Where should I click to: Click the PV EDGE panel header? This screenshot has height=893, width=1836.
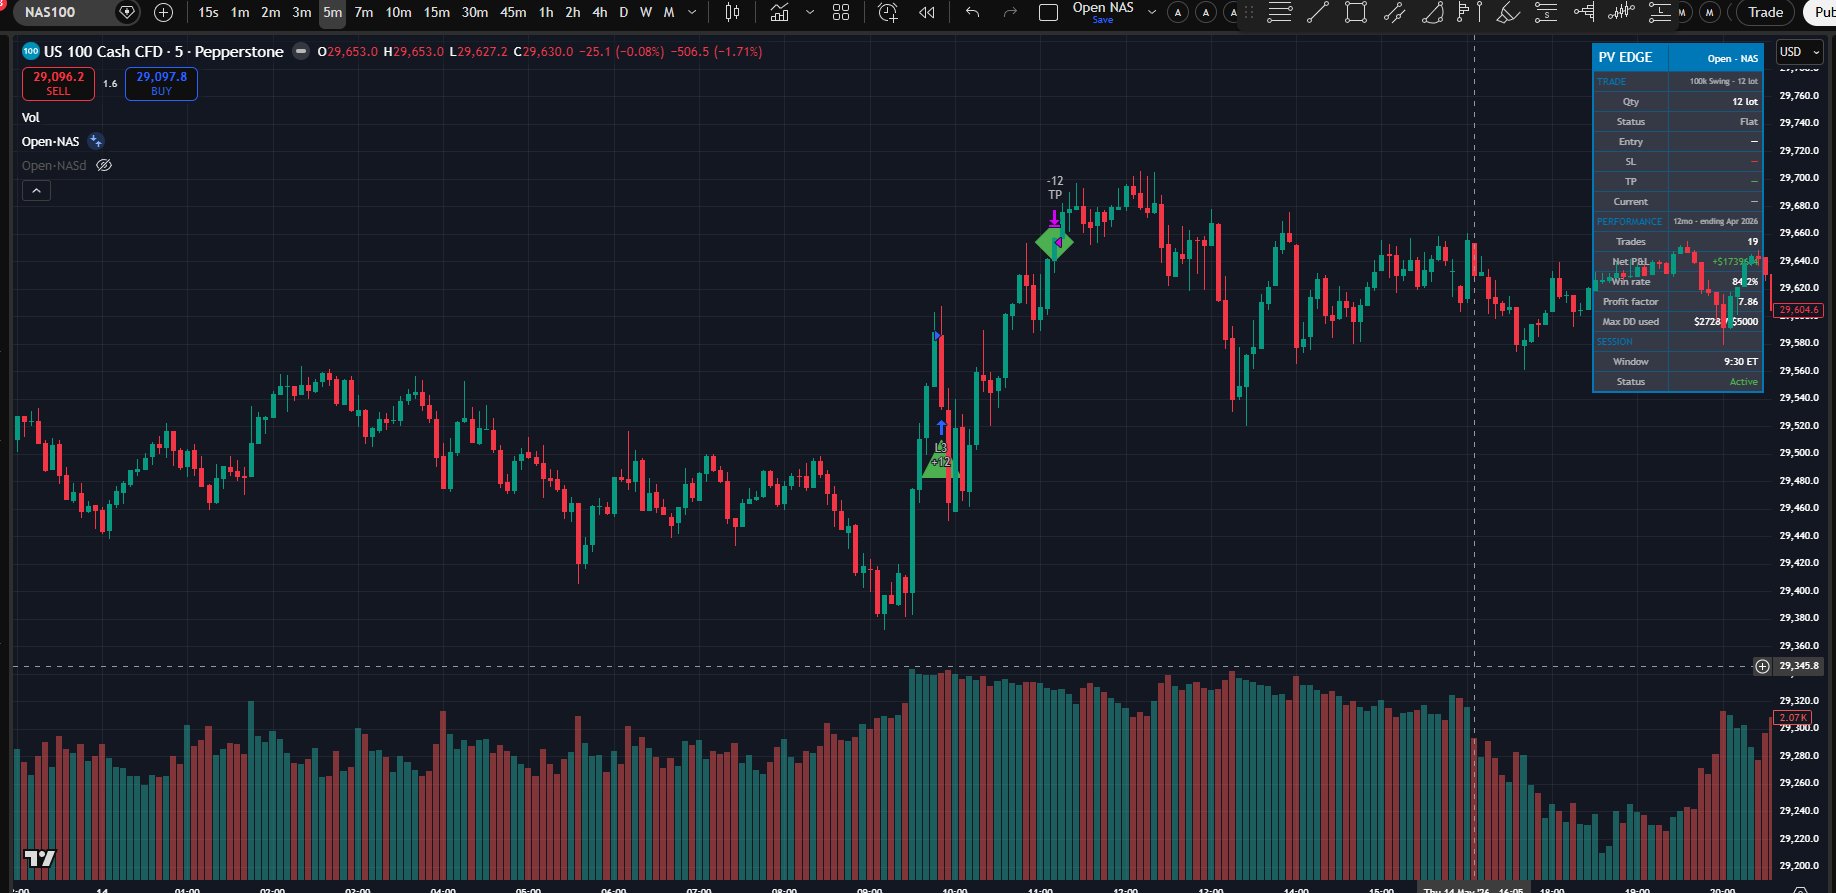[x=1677, y=57]
